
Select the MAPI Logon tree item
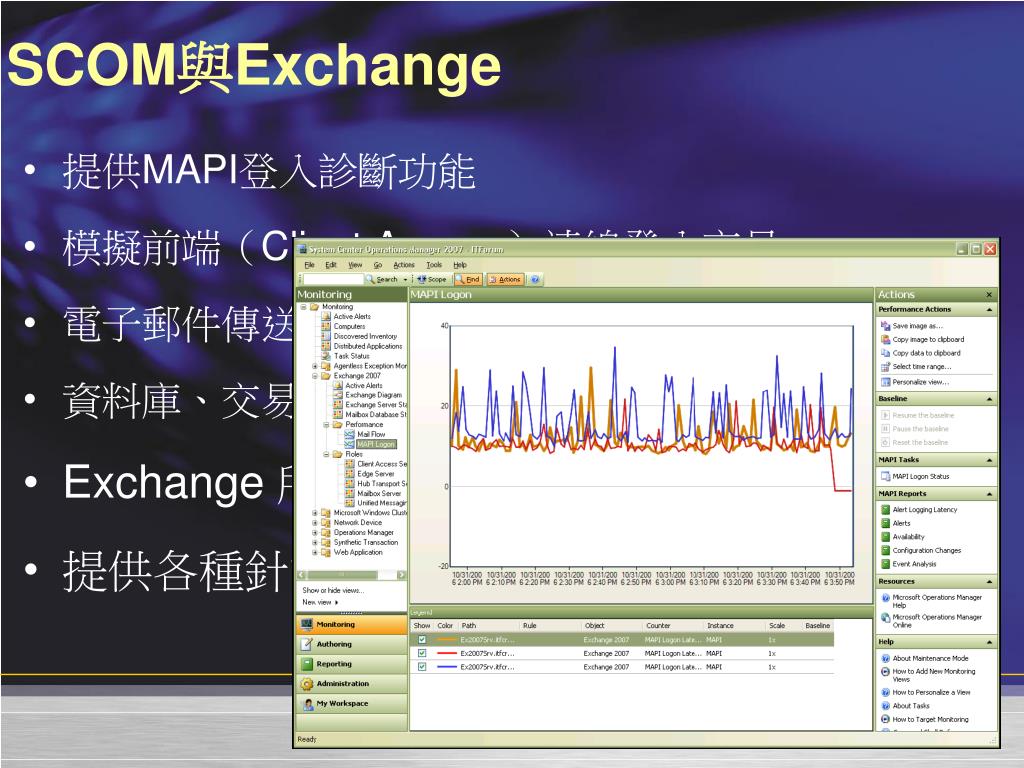point(376,444)
